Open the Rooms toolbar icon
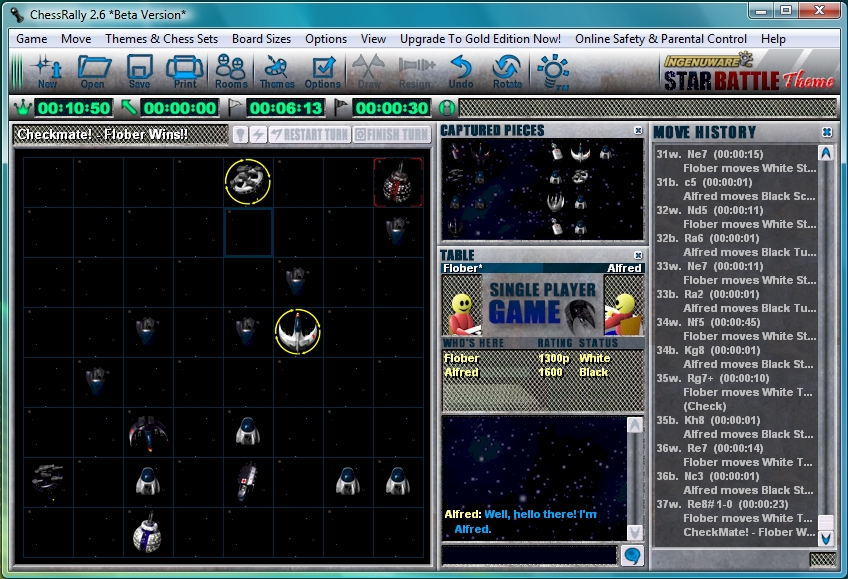This screenshot has height=579, width=848. (x=231, y=71)
